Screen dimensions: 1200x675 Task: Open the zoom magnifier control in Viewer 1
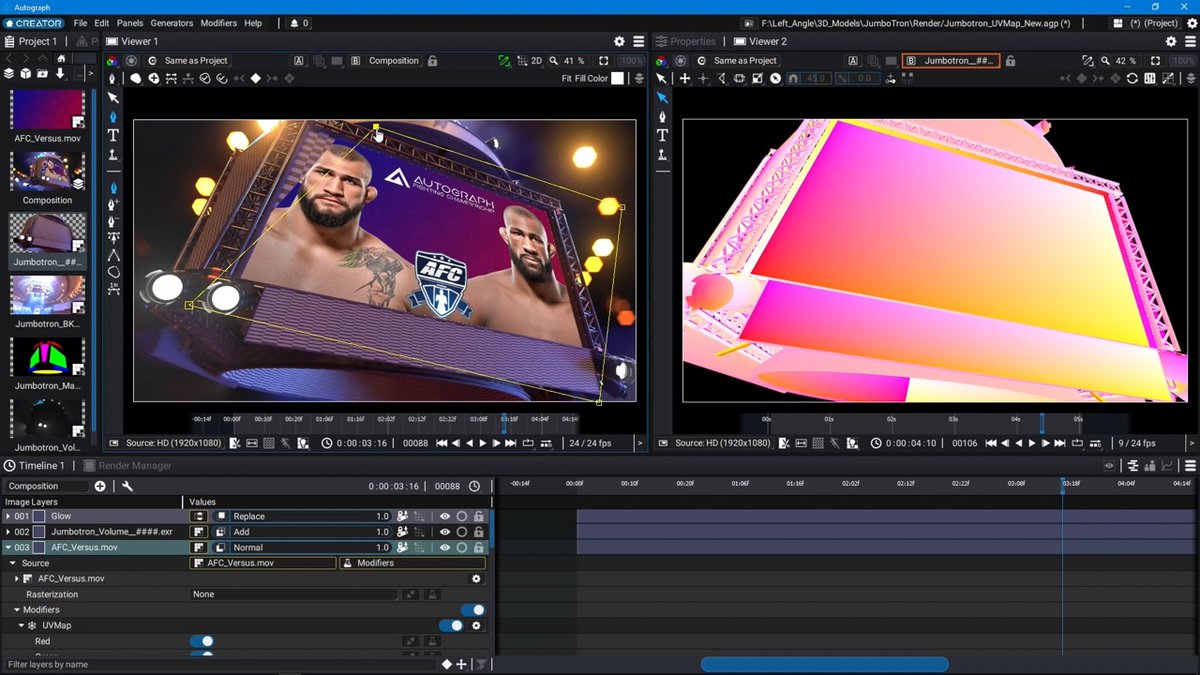554,60
